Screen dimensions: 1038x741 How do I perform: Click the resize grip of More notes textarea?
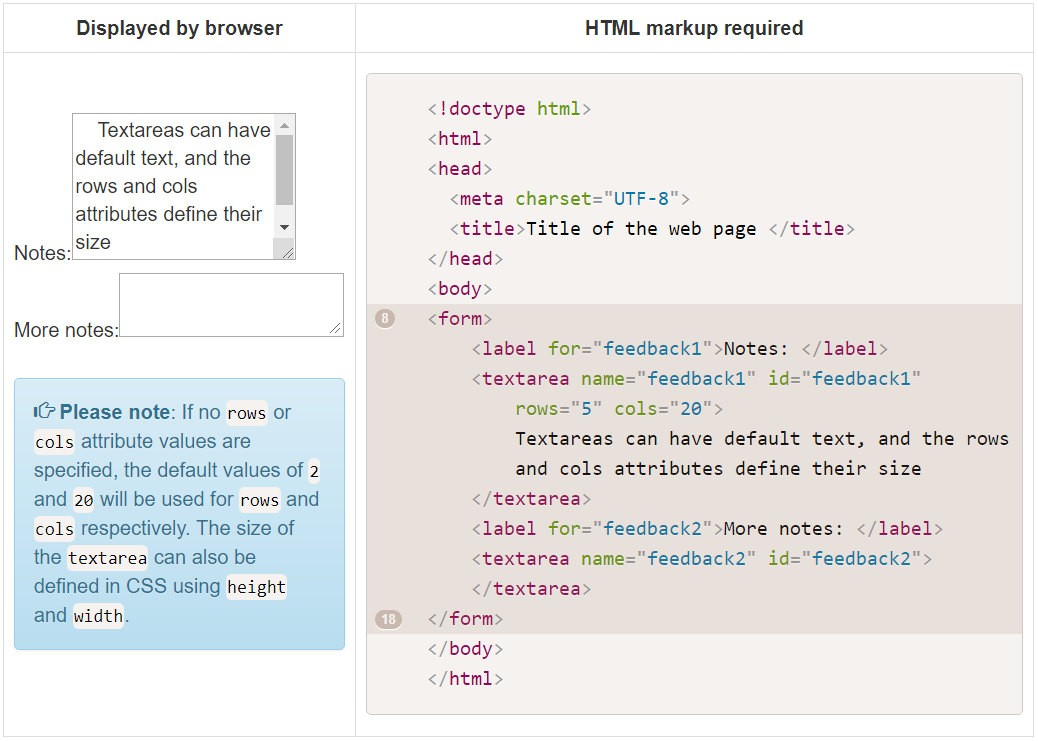point(337,330)
